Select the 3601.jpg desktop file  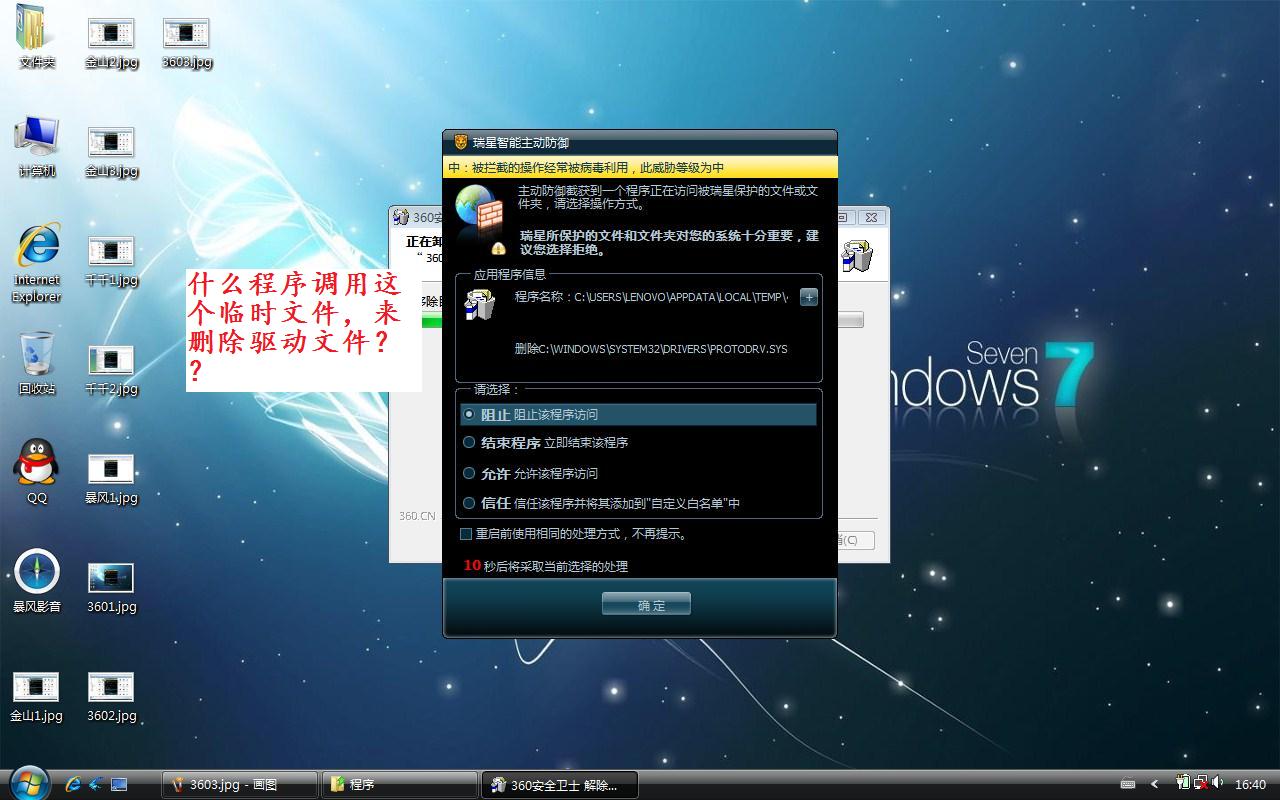pos(111,588)
